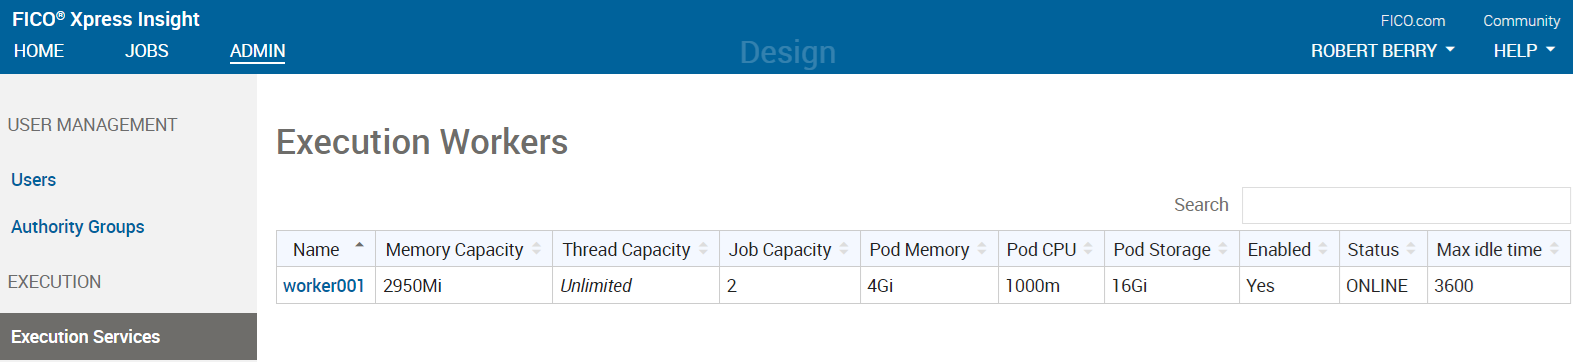The height and width of the screenshot is (362, 1573).
Task: Sort by Enabled column sort icon
Action: [x=1322, y=249]
